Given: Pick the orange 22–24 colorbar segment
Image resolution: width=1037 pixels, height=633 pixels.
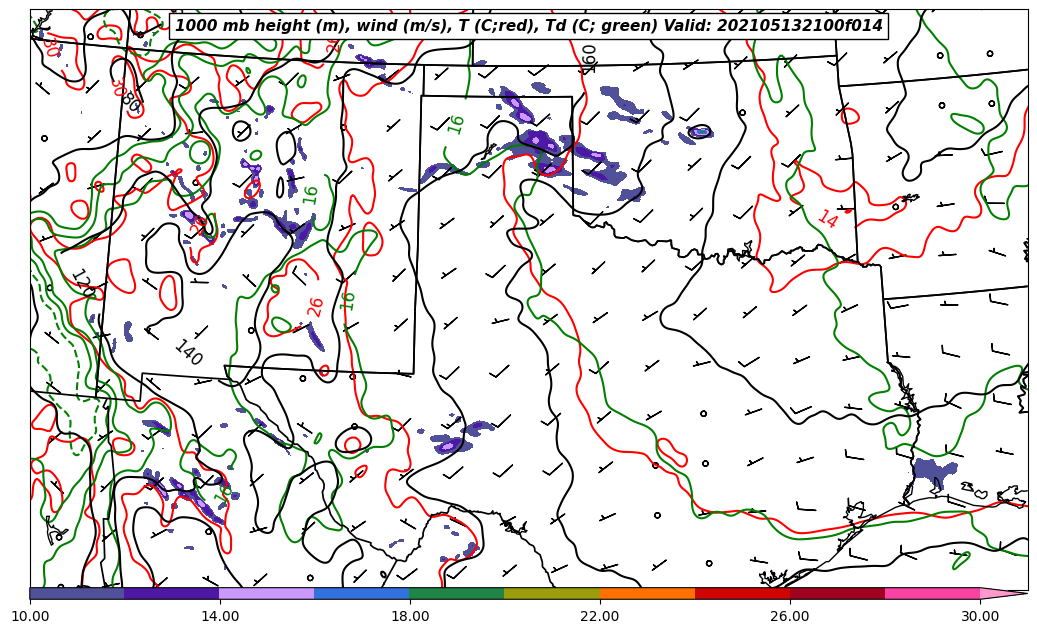Looking at the screenshot, I should (x=647, y=593).
